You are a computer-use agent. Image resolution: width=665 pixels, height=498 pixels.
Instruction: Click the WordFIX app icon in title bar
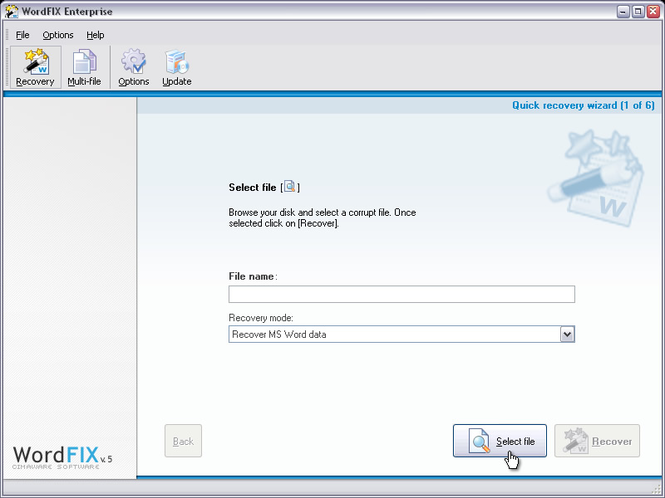pos(11,11)
